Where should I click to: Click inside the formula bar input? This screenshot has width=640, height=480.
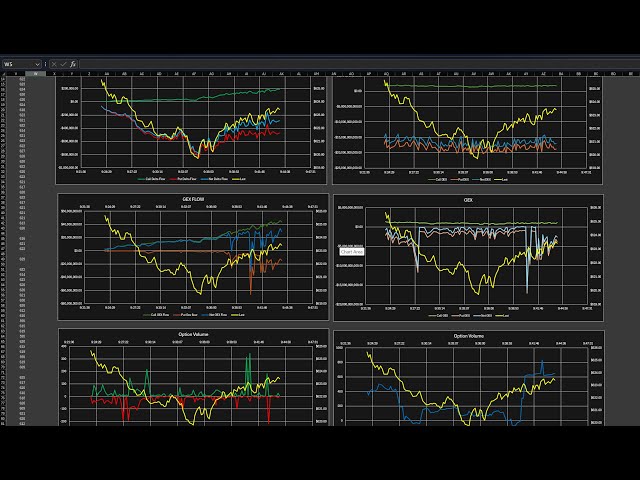point(359,64)
